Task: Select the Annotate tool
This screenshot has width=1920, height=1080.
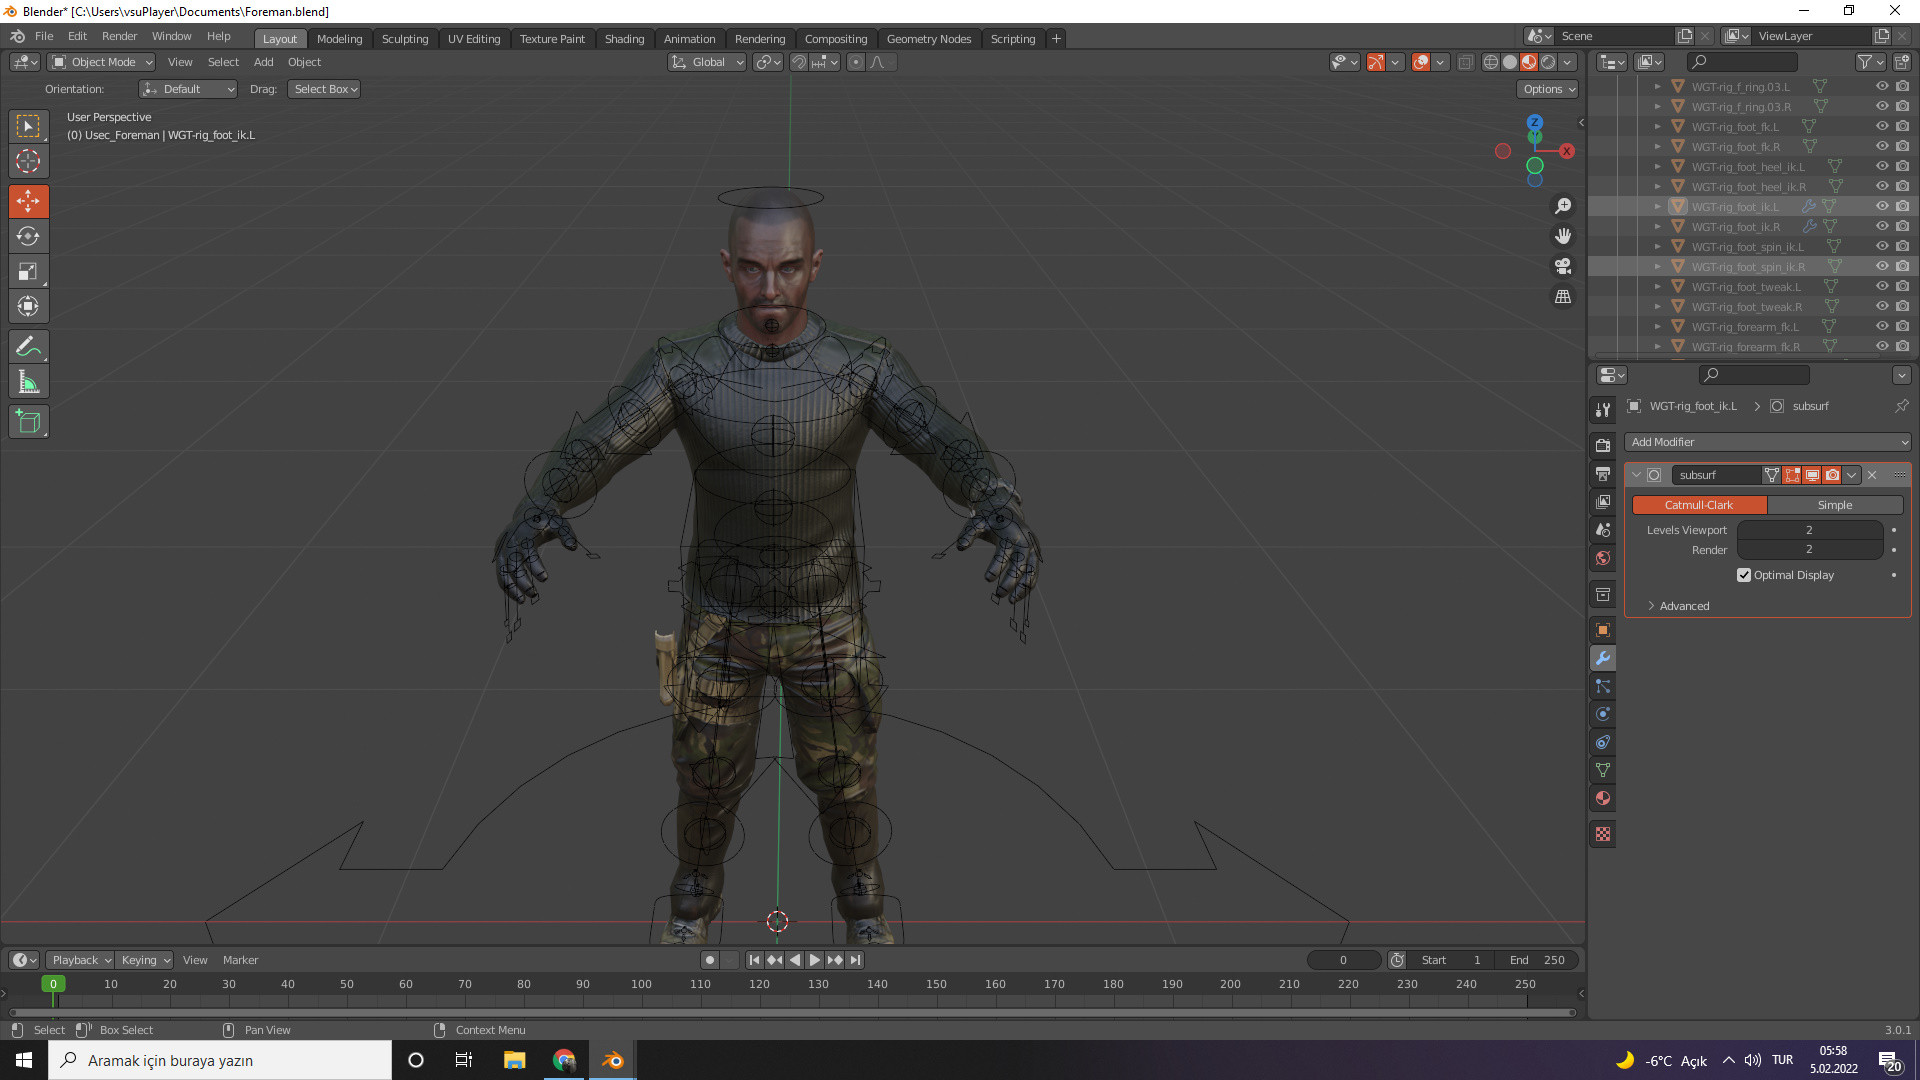Action: pyautogui.click(x=28, y=346)
